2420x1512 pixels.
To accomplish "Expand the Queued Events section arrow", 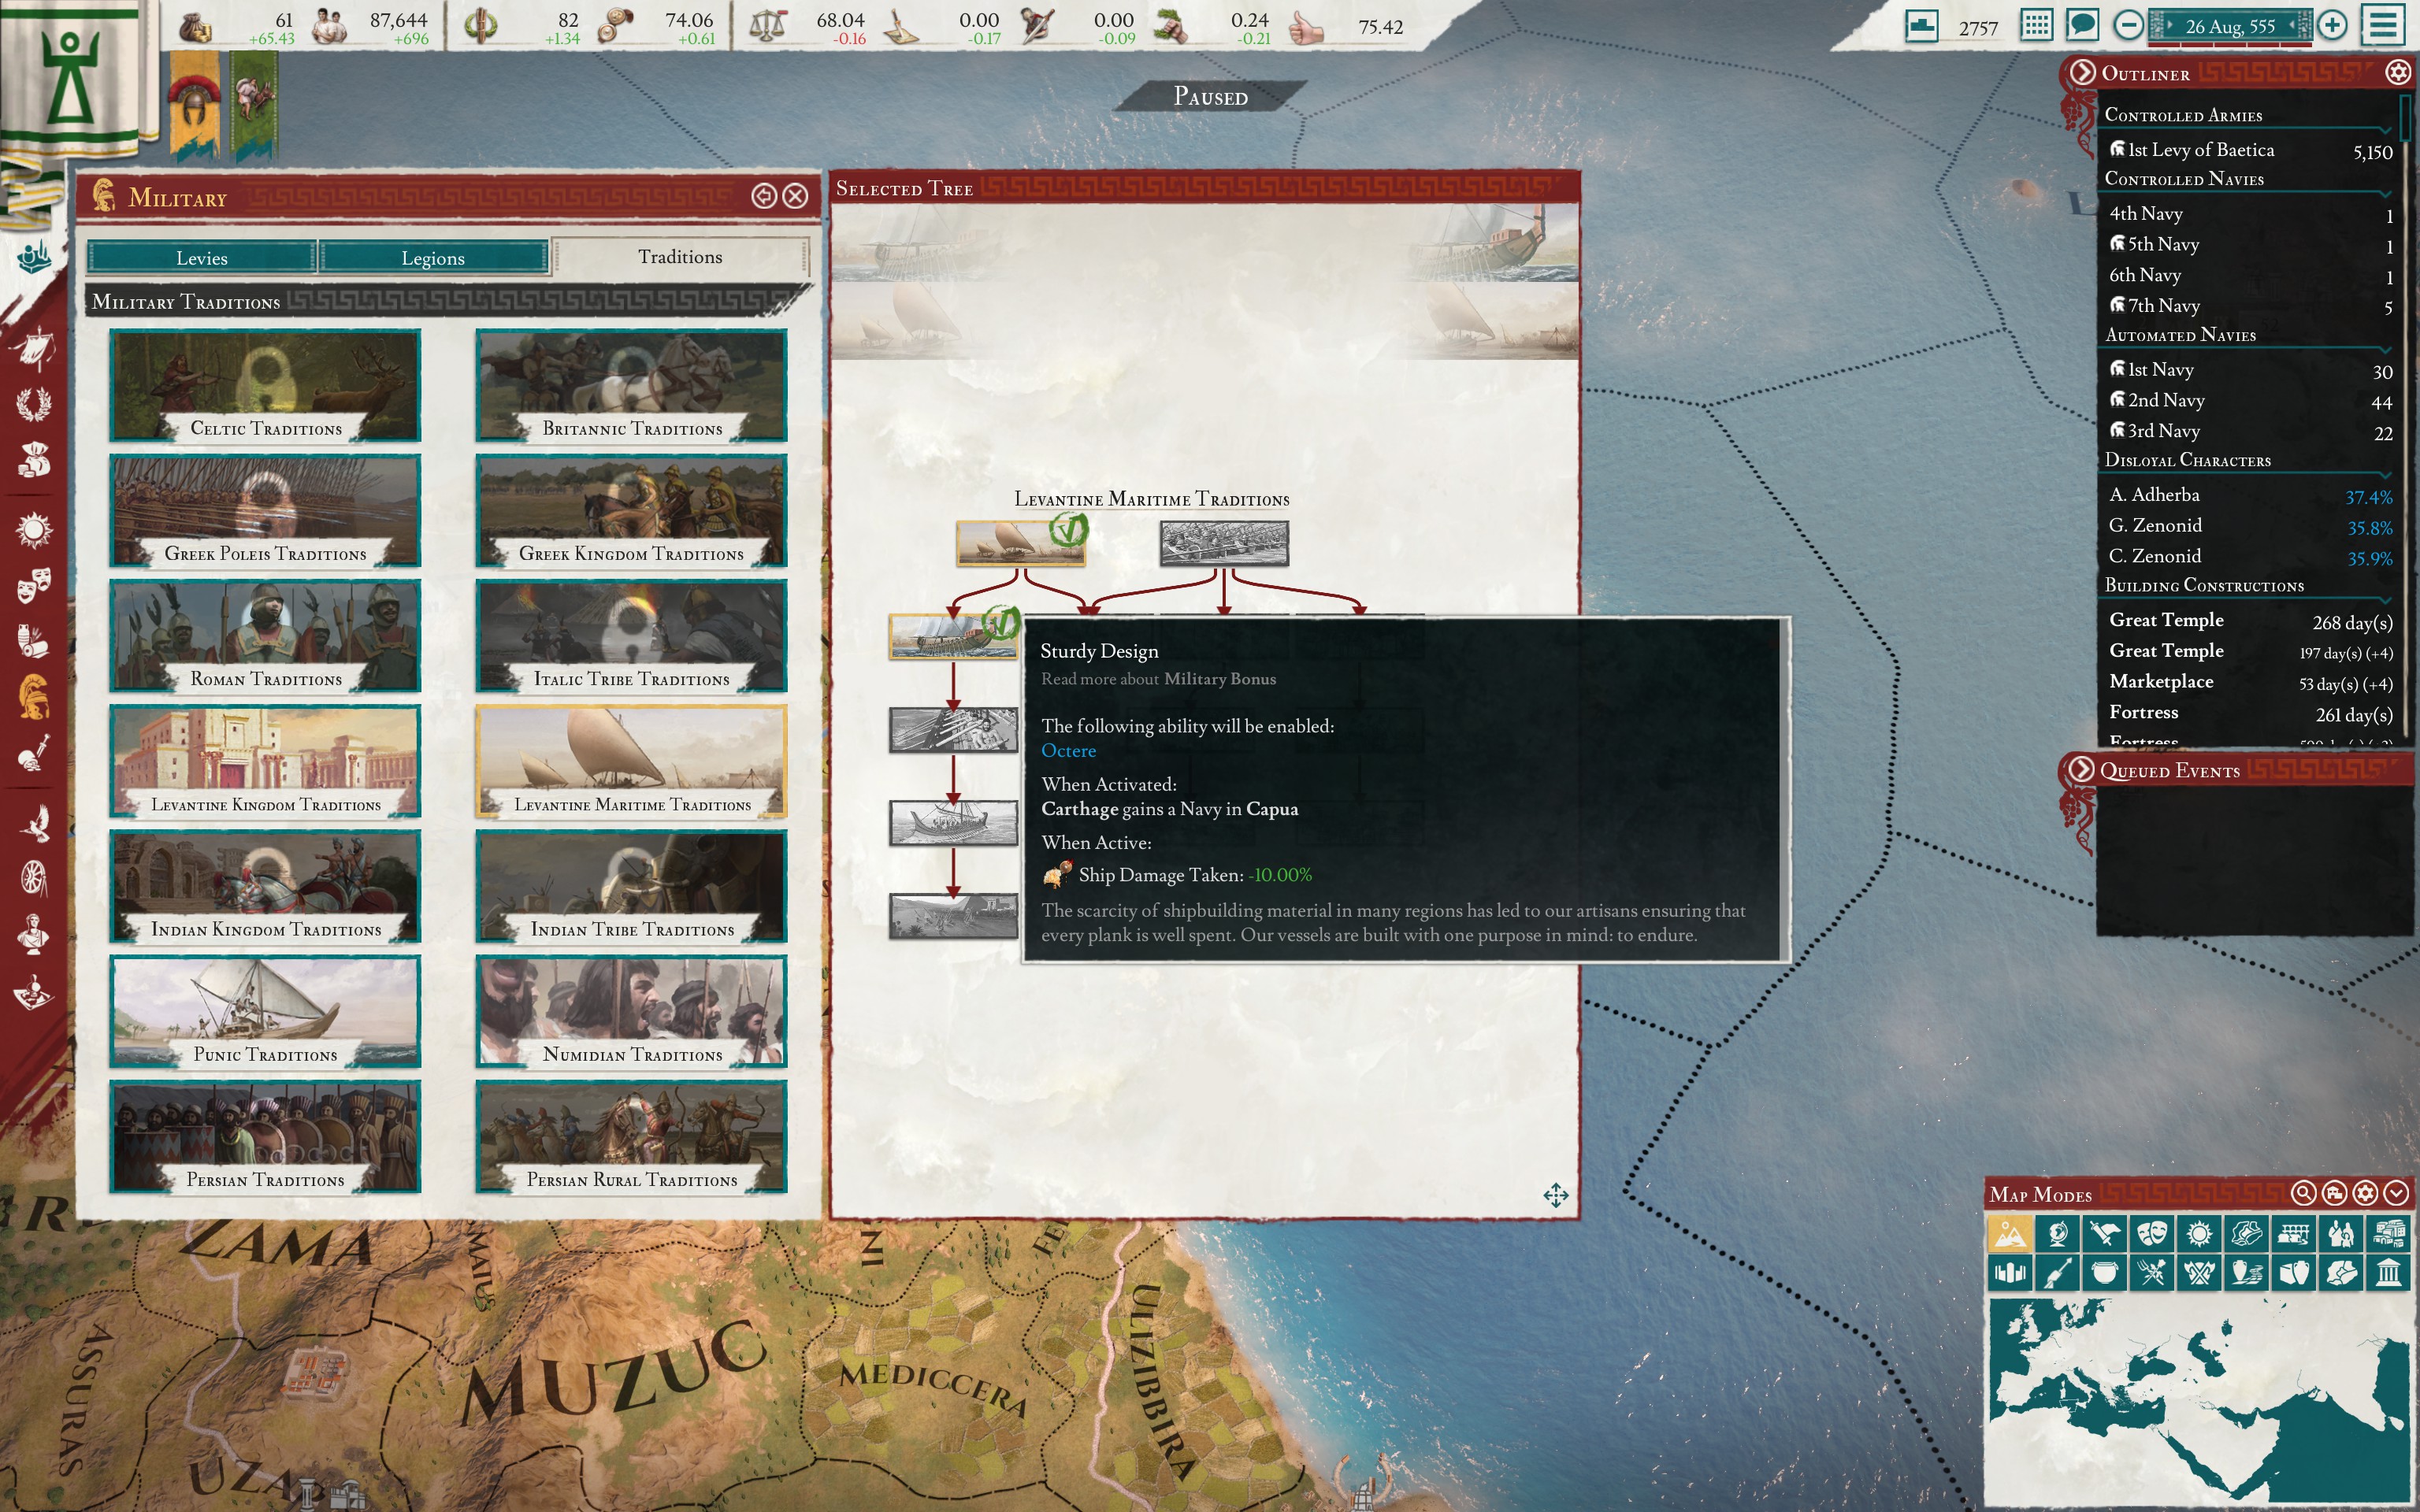I will click(2083, 771).
